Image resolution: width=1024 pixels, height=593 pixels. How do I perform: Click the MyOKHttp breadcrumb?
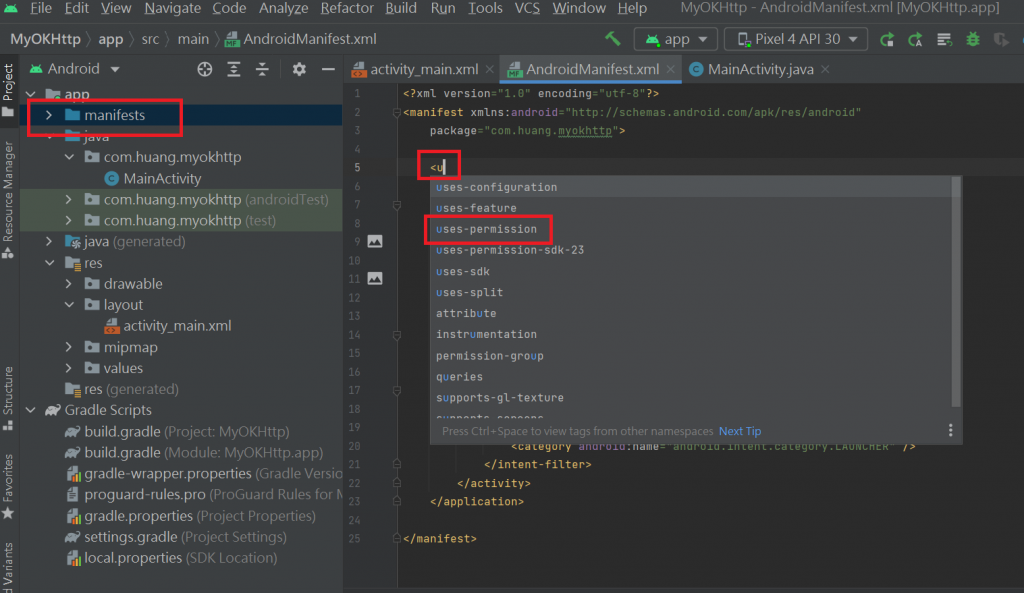(45, 39)
